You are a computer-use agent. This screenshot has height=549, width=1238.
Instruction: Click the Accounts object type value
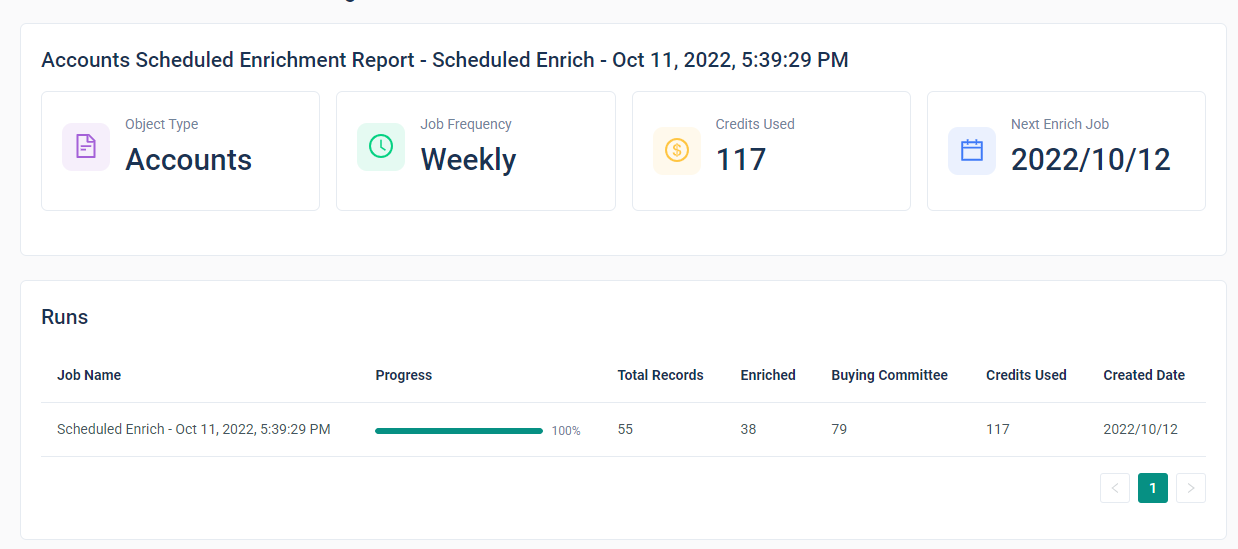click(x=188, y=160)
